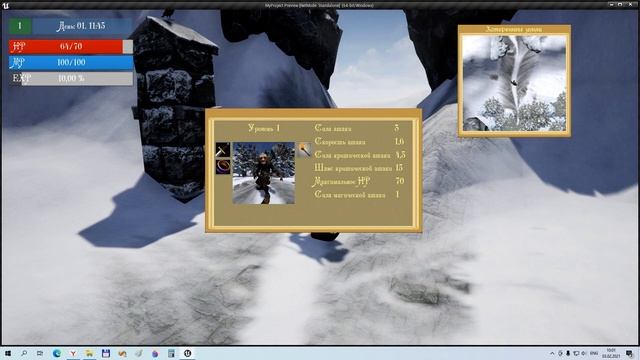
Task: Click the "Сила атаки" stat row
Action: [x=360, y=128]
